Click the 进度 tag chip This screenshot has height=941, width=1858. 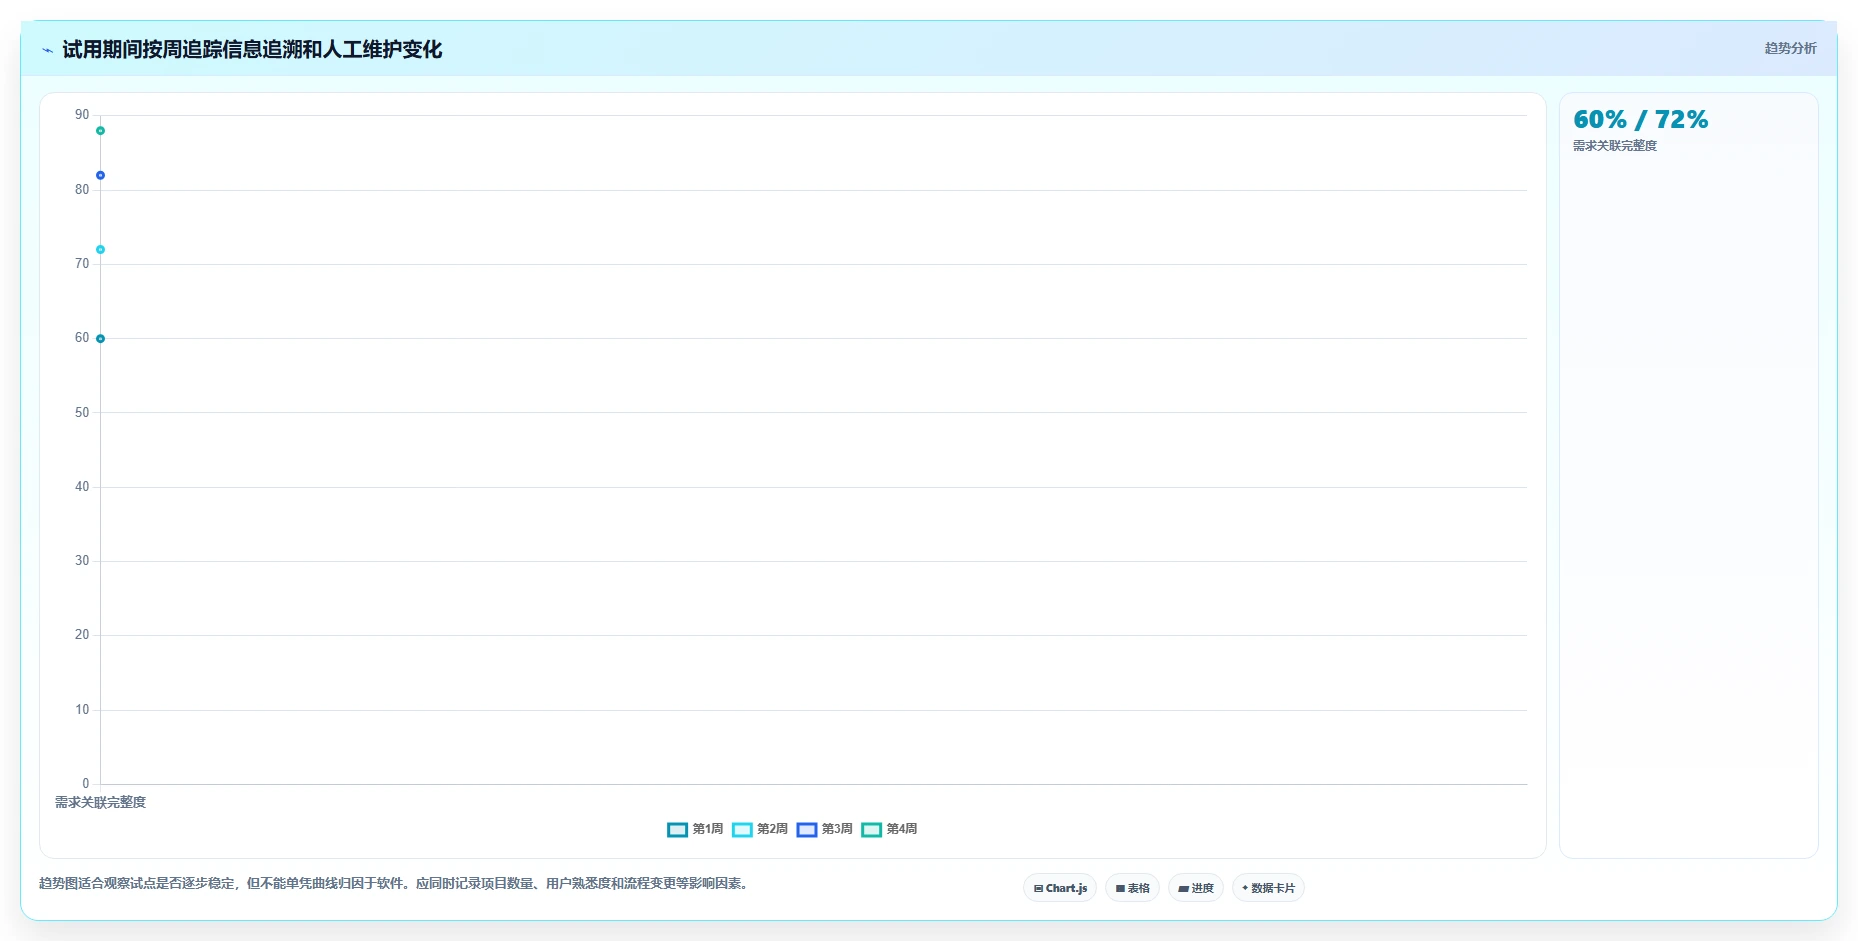click(x=1196, y=888)
